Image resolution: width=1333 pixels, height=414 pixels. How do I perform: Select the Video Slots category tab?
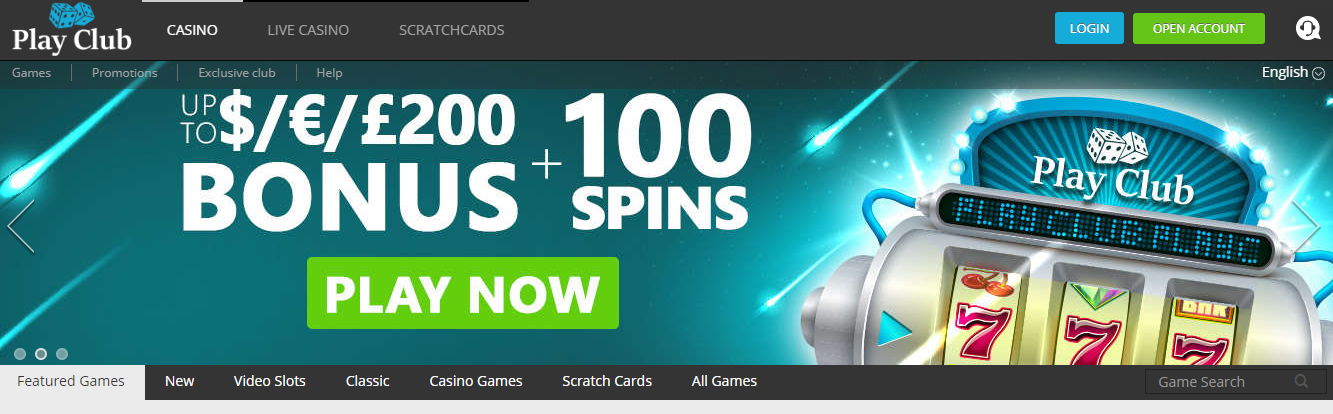(x=270, y=381)
